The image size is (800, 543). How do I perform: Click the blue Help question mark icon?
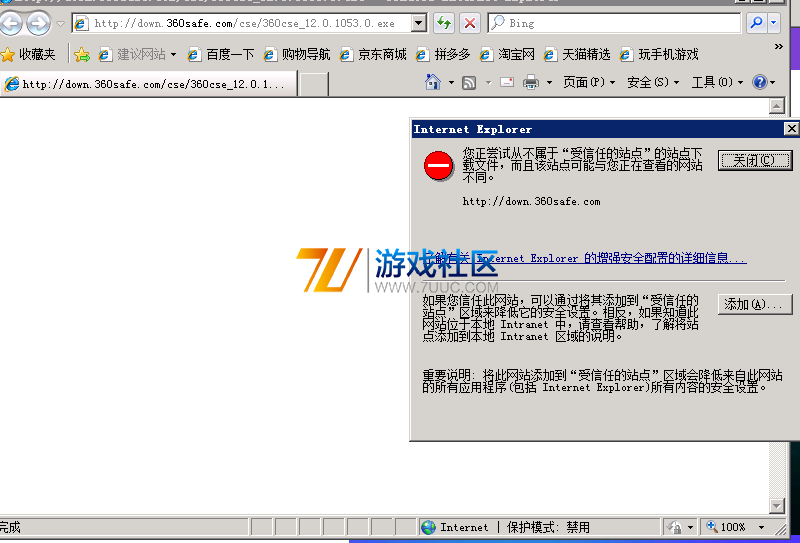point(760,82)
